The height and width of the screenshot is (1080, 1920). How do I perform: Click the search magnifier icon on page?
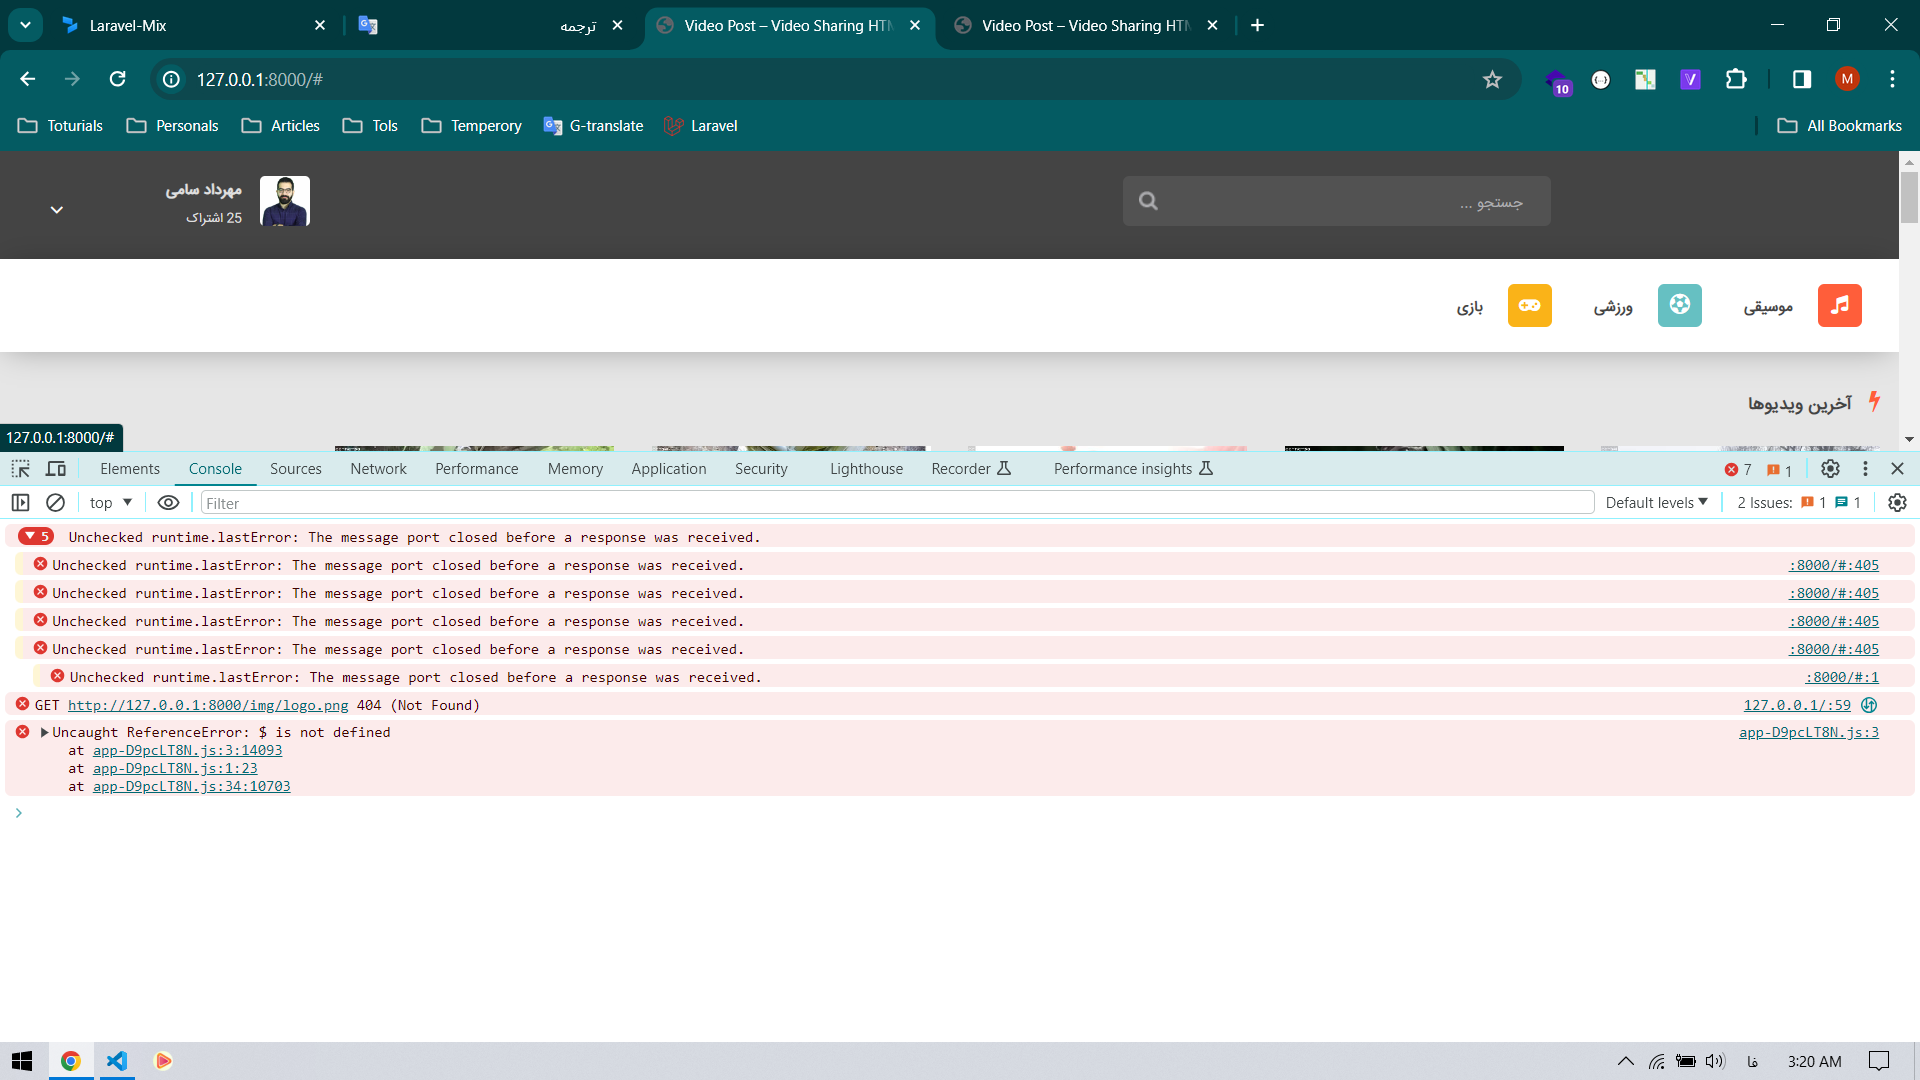click(1148, 201)
